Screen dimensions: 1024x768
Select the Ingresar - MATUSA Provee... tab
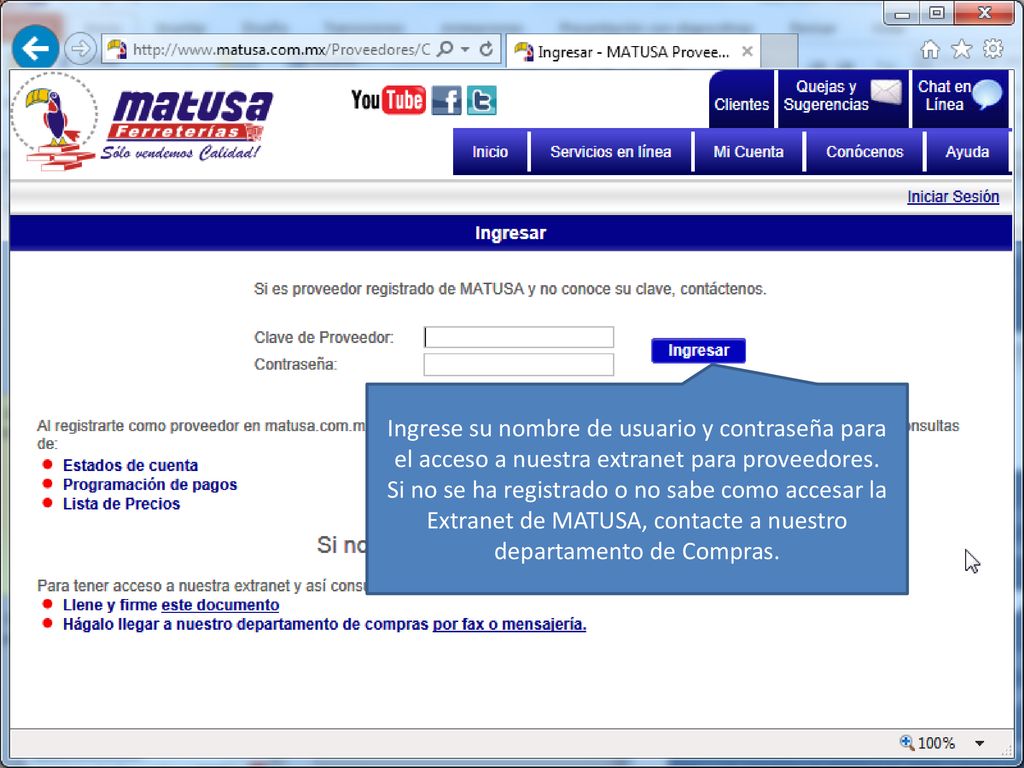coord(633,52)
